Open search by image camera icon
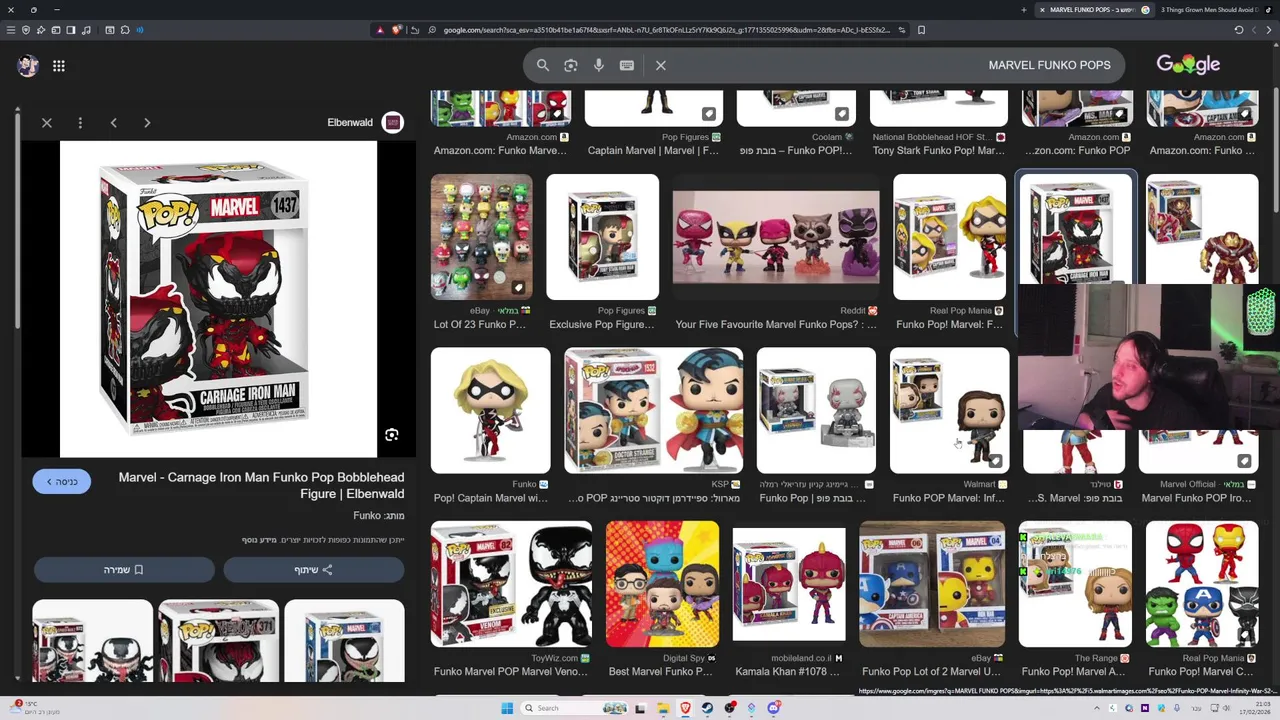The image size is (1280, 720). (571, 65)
